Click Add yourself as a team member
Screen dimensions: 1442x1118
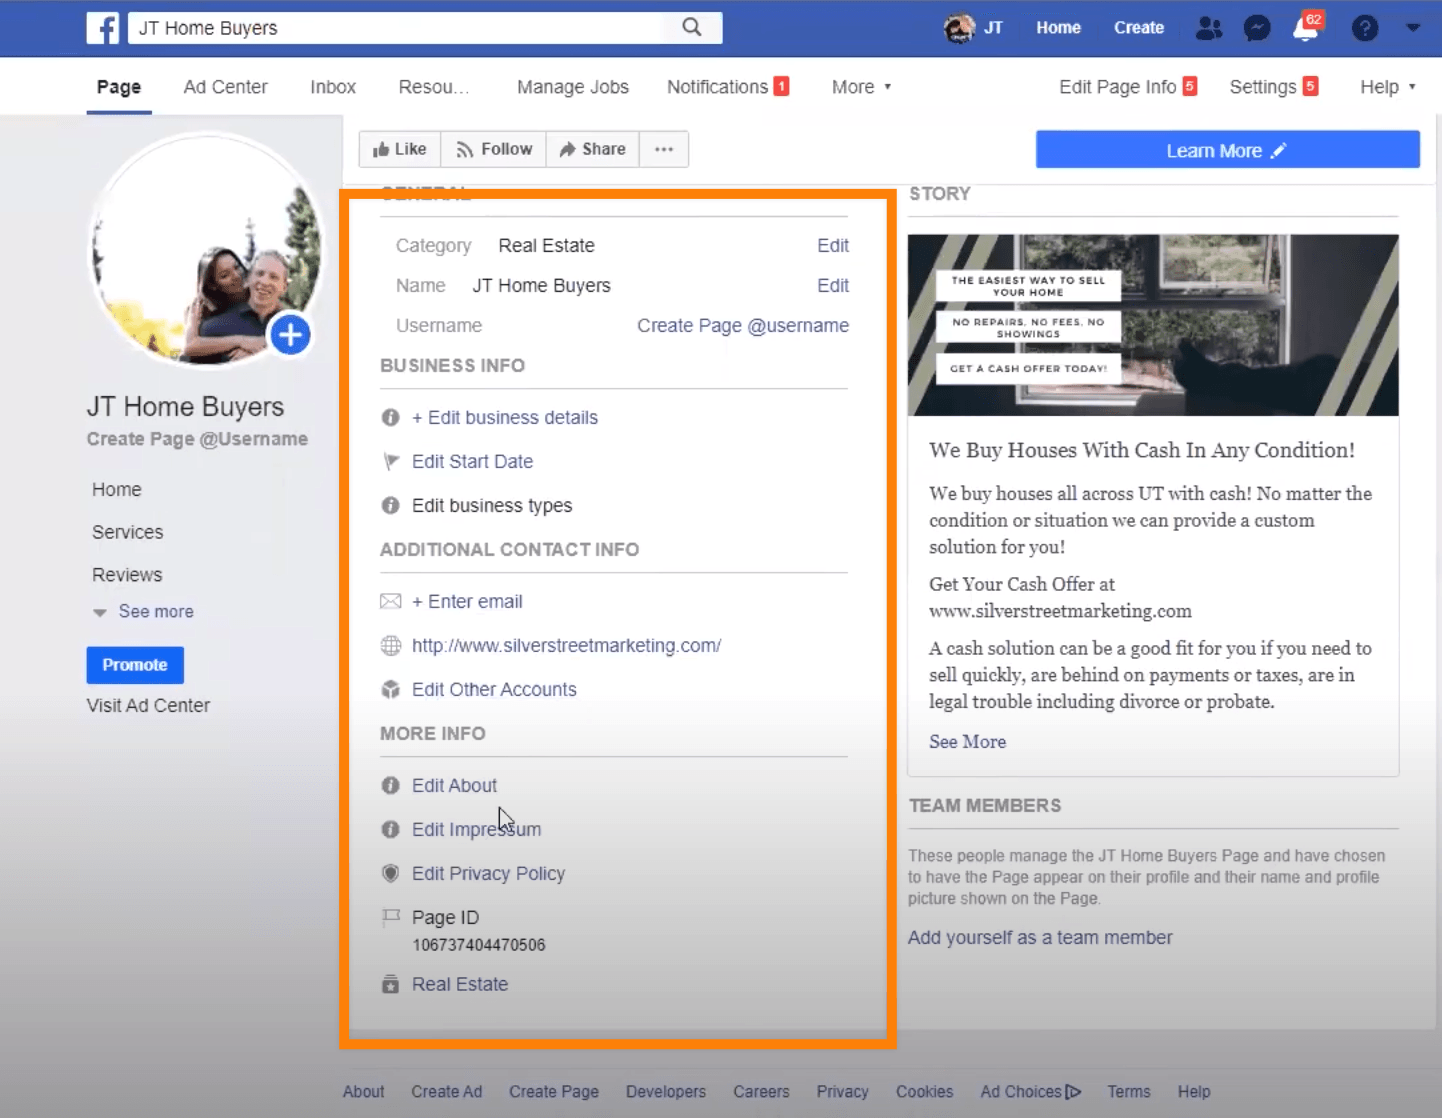[x=1040, y=937]
